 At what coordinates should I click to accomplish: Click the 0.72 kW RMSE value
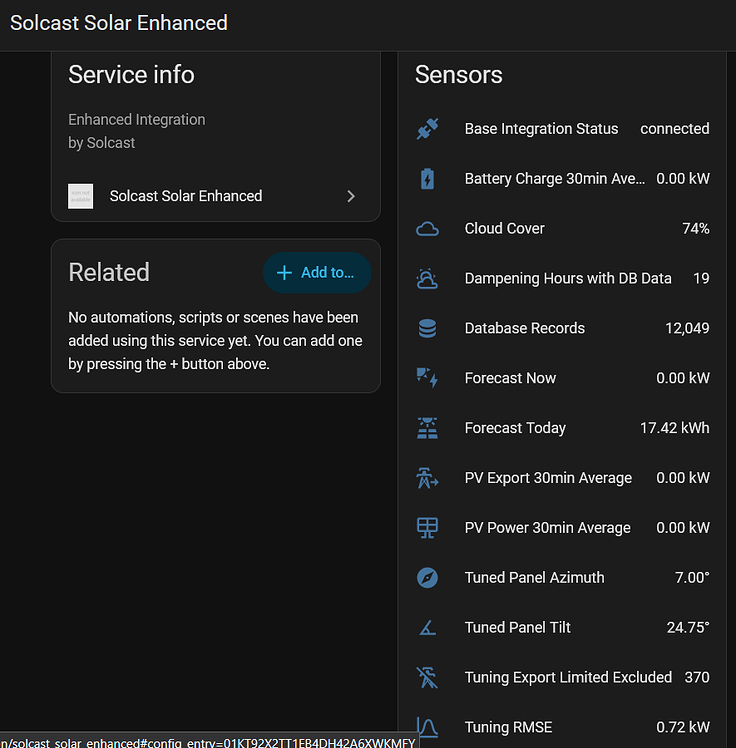683,727
